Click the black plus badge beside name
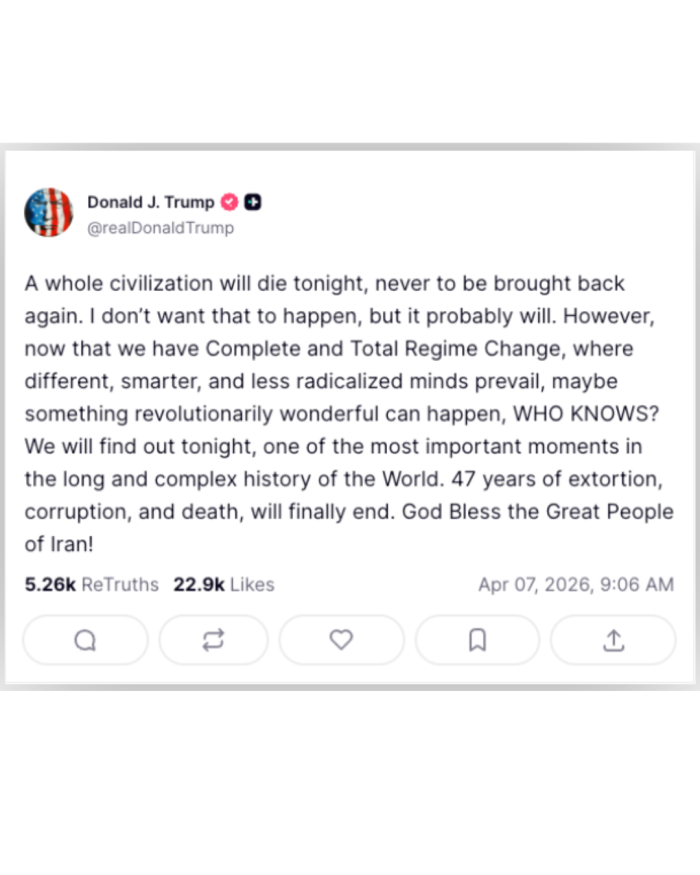The width and height of the screenshot is (700, 875). [253, 202]
